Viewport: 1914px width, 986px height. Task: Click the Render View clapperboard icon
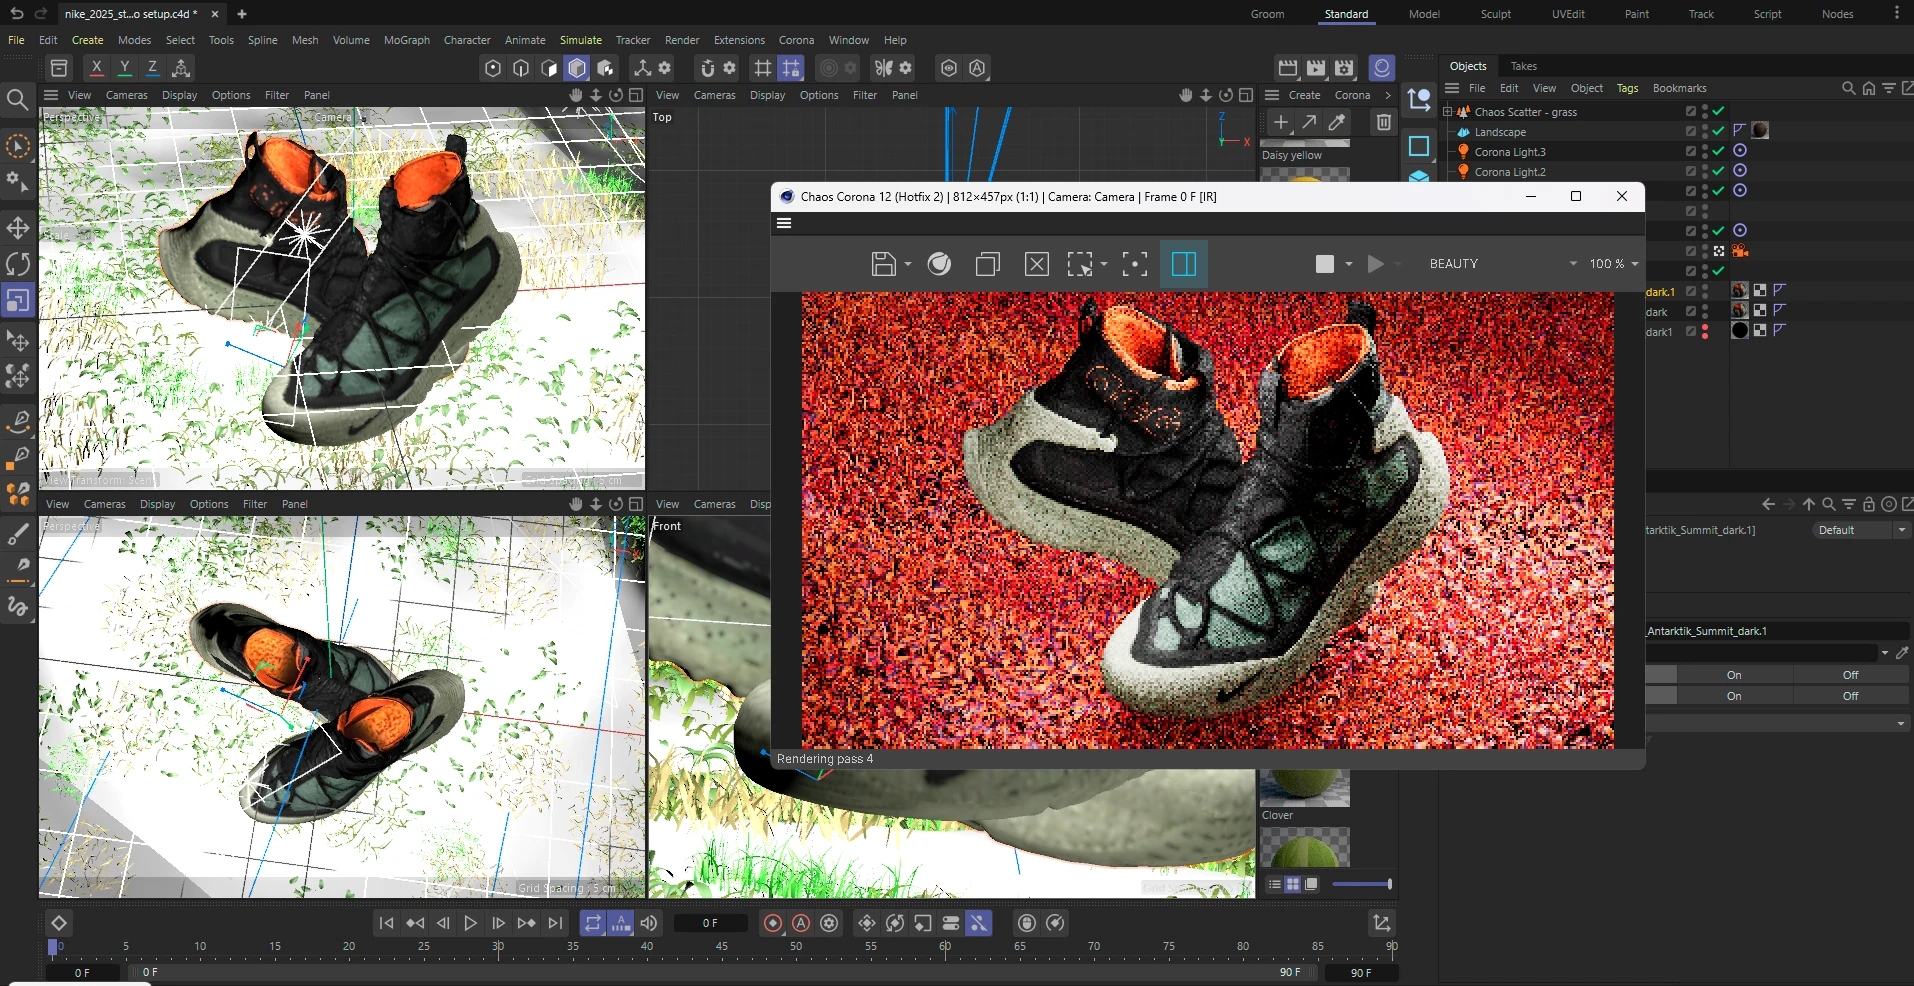(1288, 68)
